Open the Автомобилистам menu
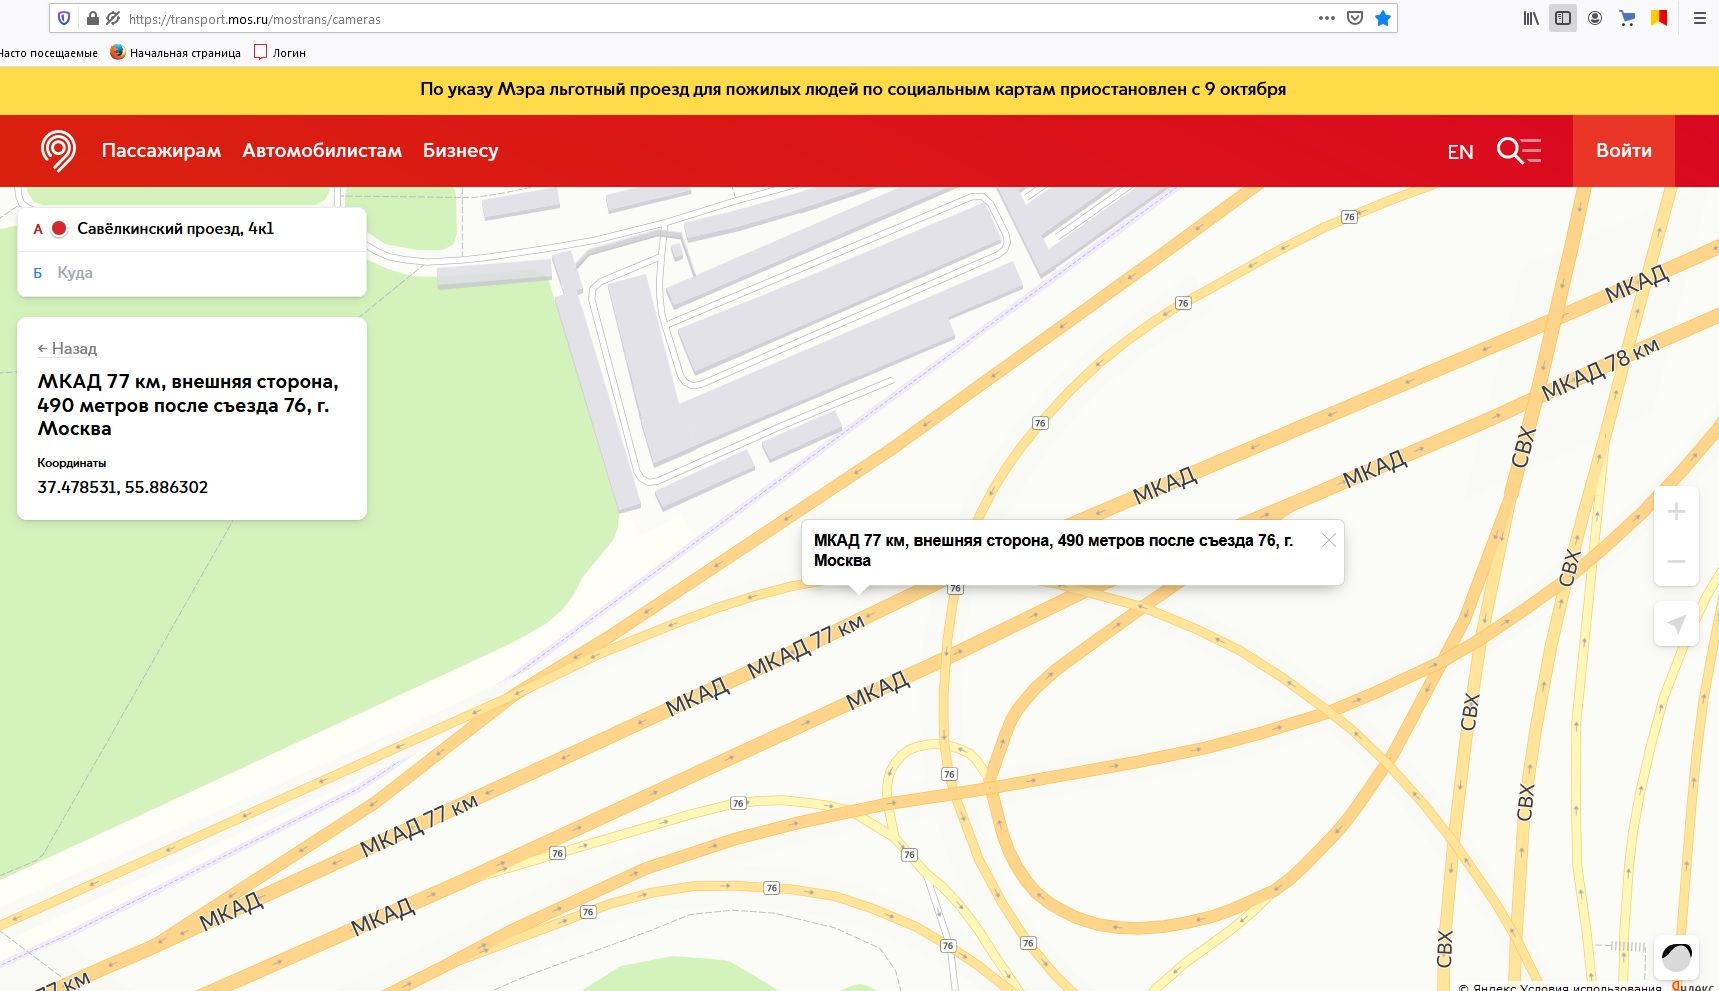 tap(322, 151)
